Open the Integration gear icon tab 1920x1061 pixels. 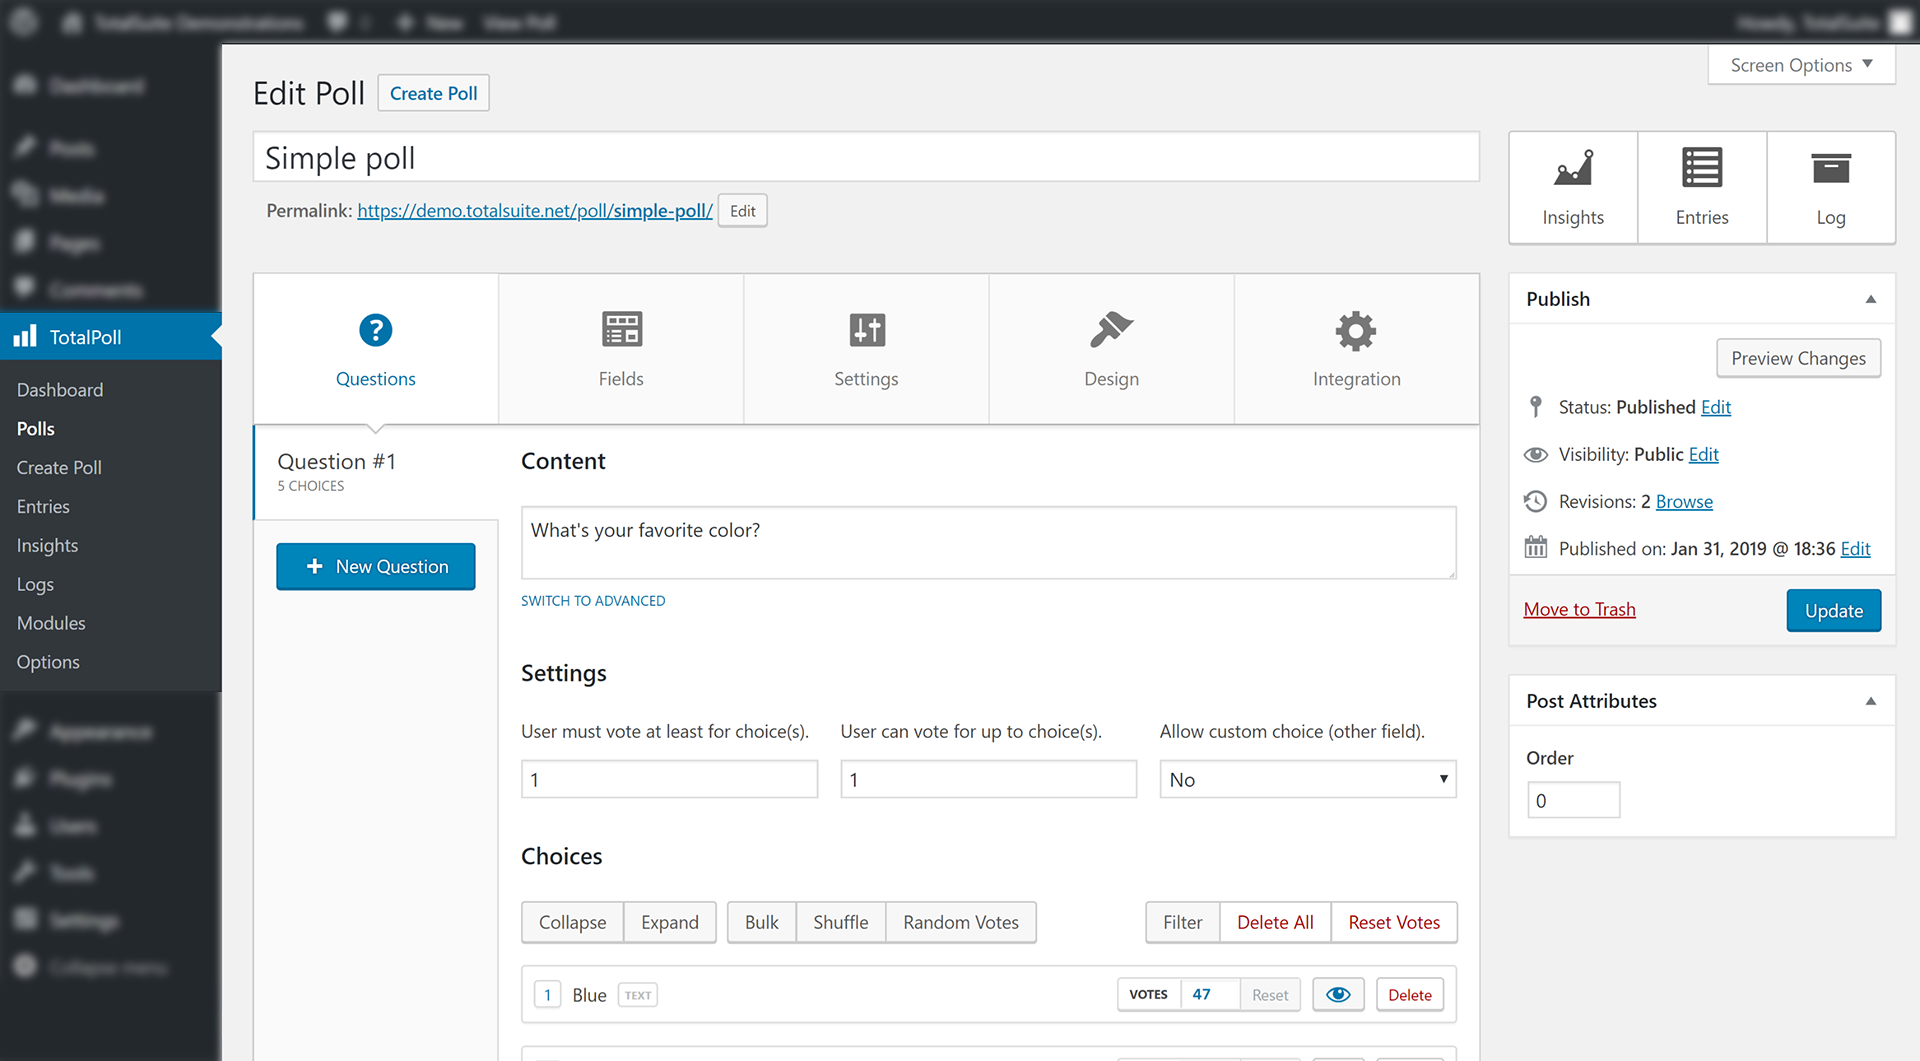pos(1356,331)
